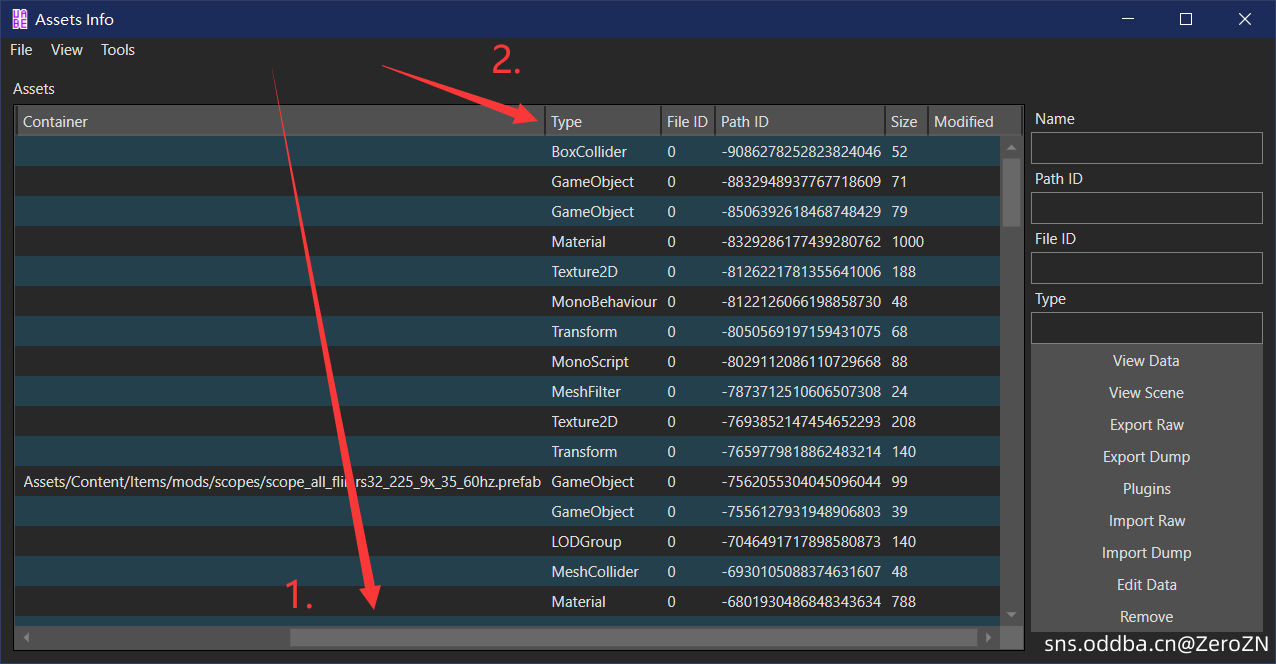Open the File menu
The width and height of the screenshot is (1276, 664).
point(21,50)
